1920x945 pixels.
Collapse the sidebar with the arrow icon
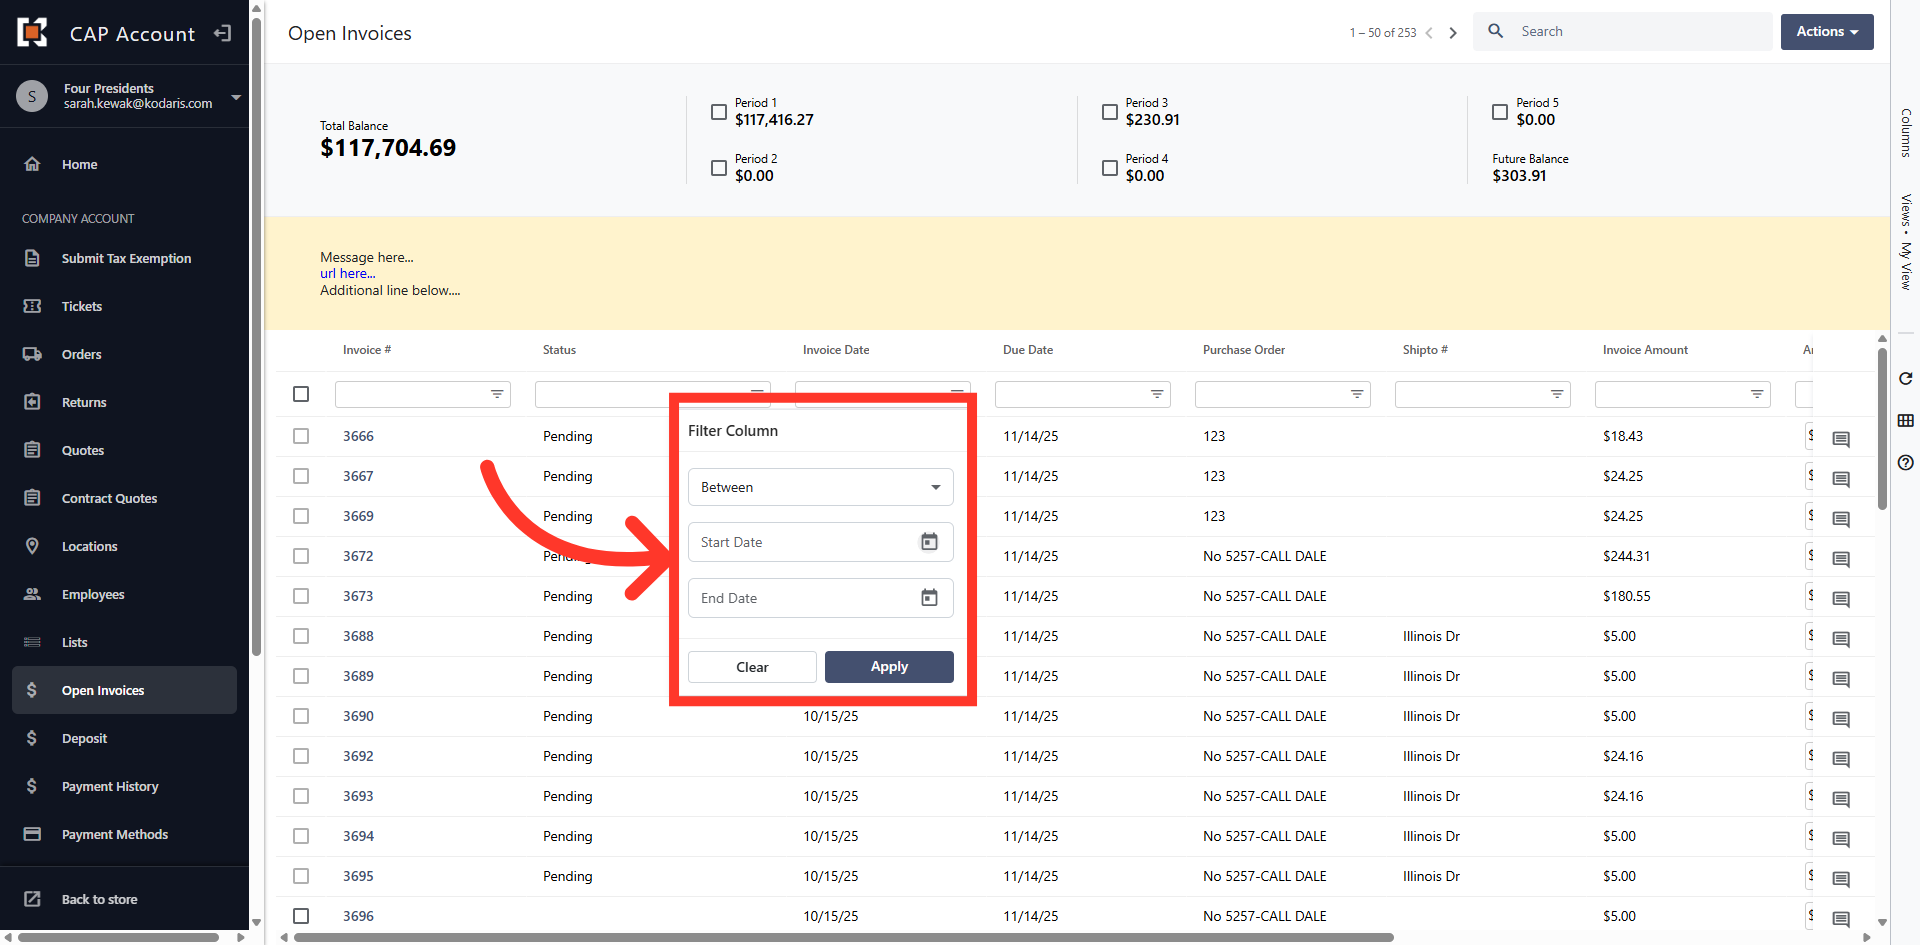point(222,33)
